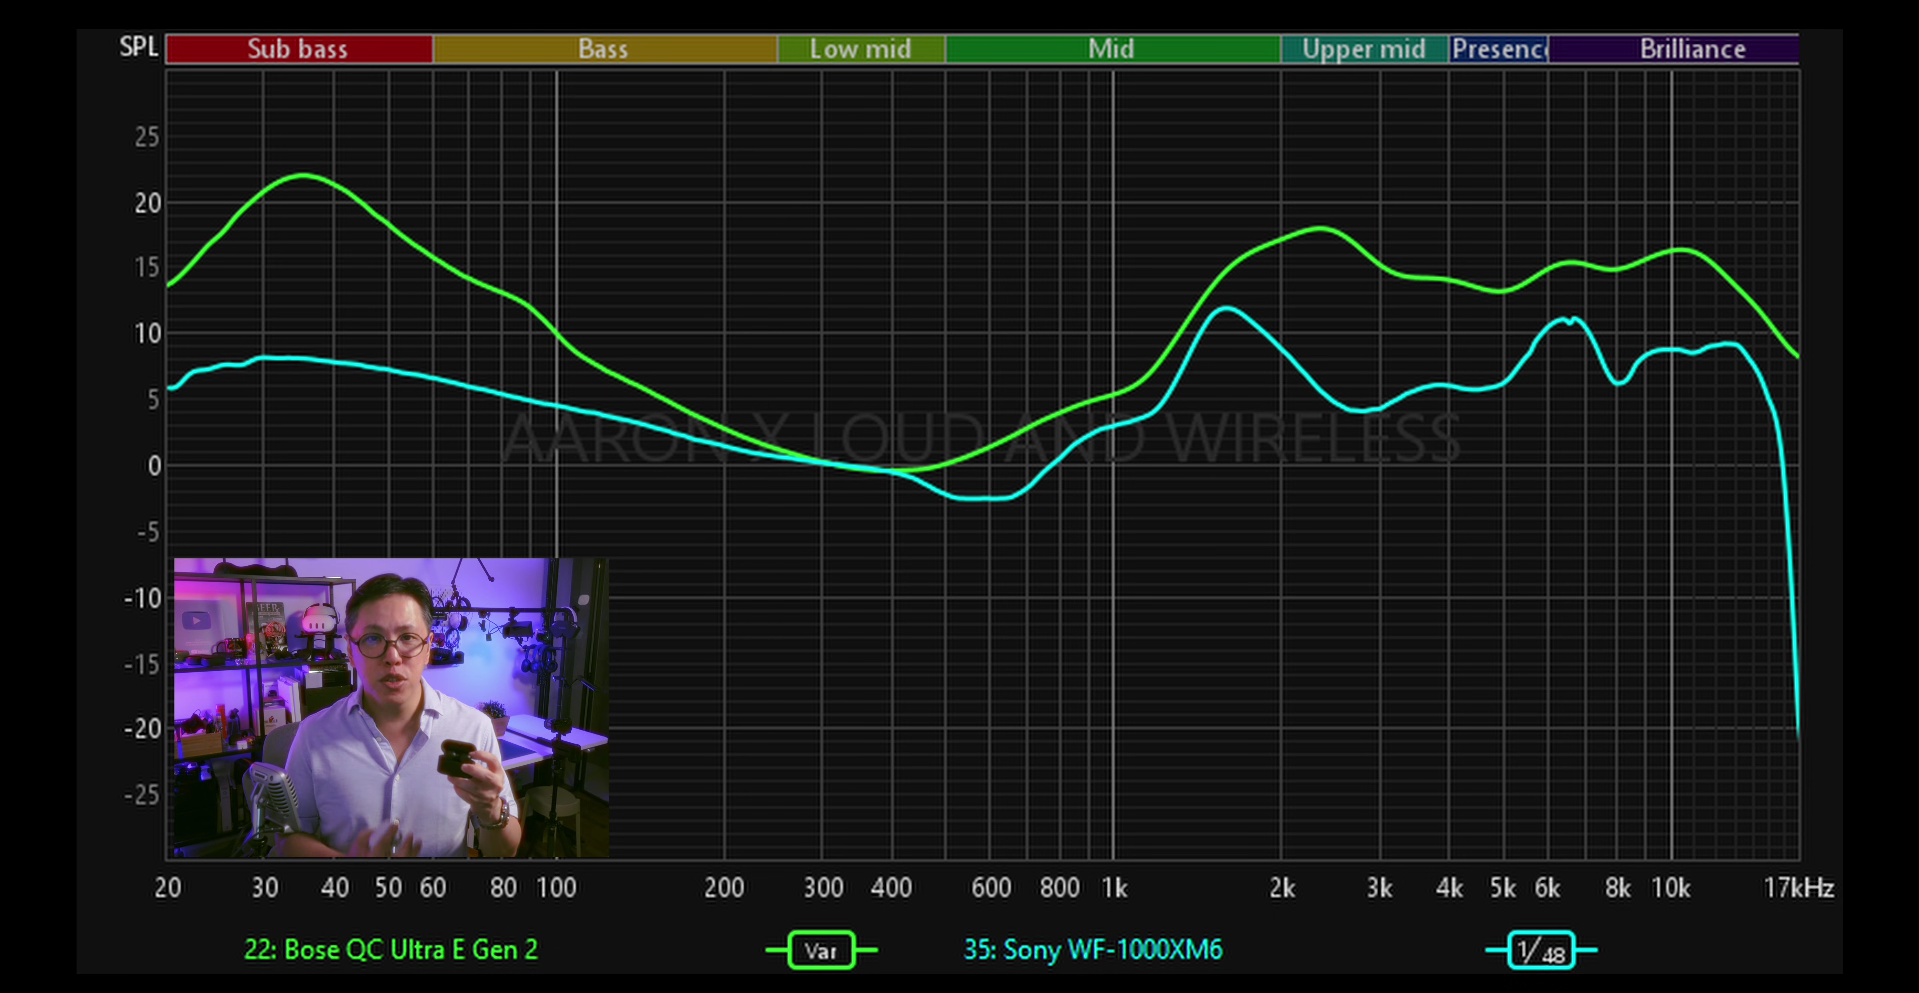Select the Upper mid band header

1364,49
